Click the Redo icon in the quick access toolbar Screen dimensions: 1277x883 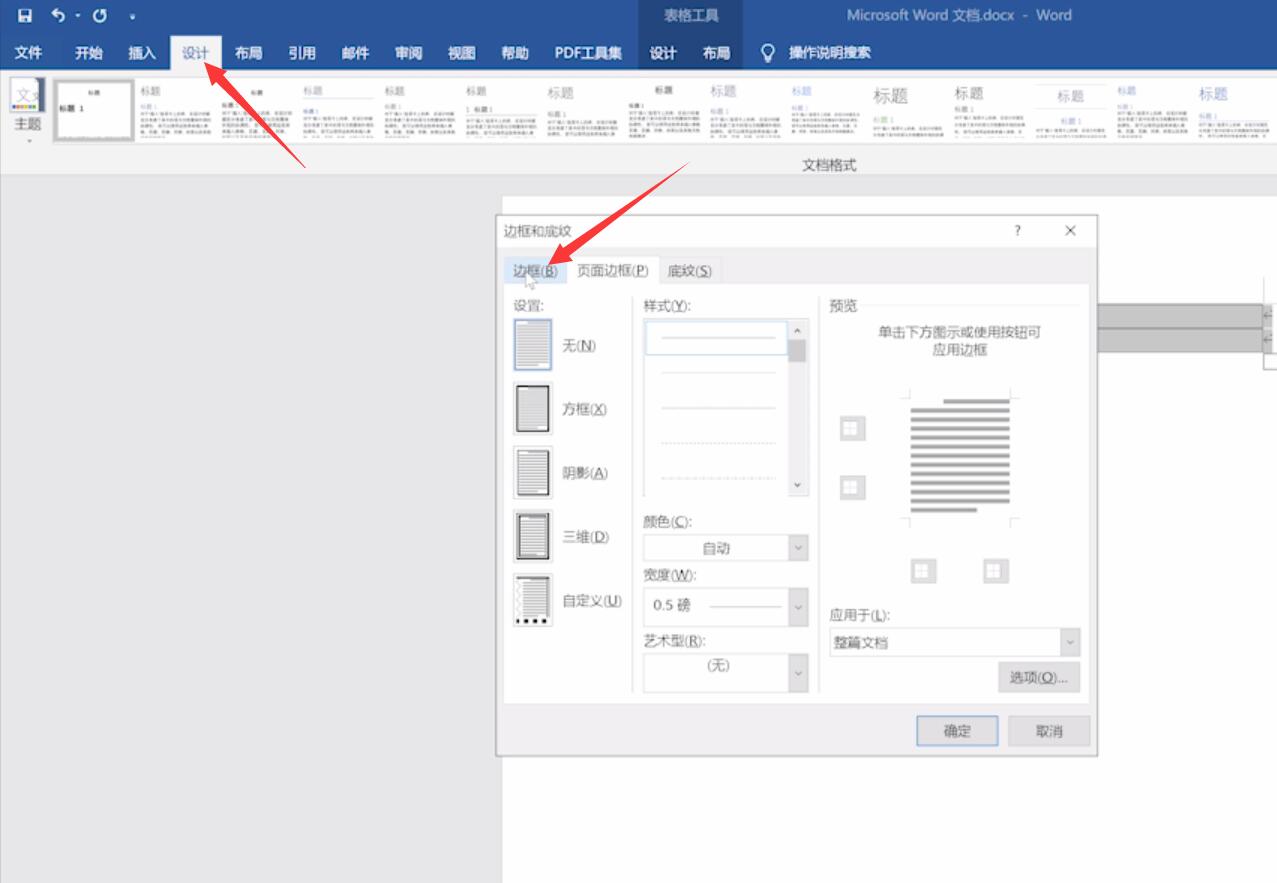coord(99,15)
